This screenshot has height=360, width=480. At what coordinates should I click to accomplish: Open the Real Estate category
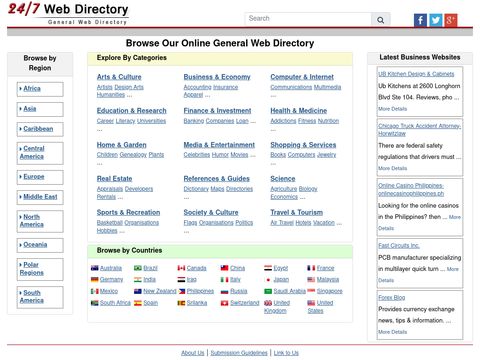pos(114,179)
